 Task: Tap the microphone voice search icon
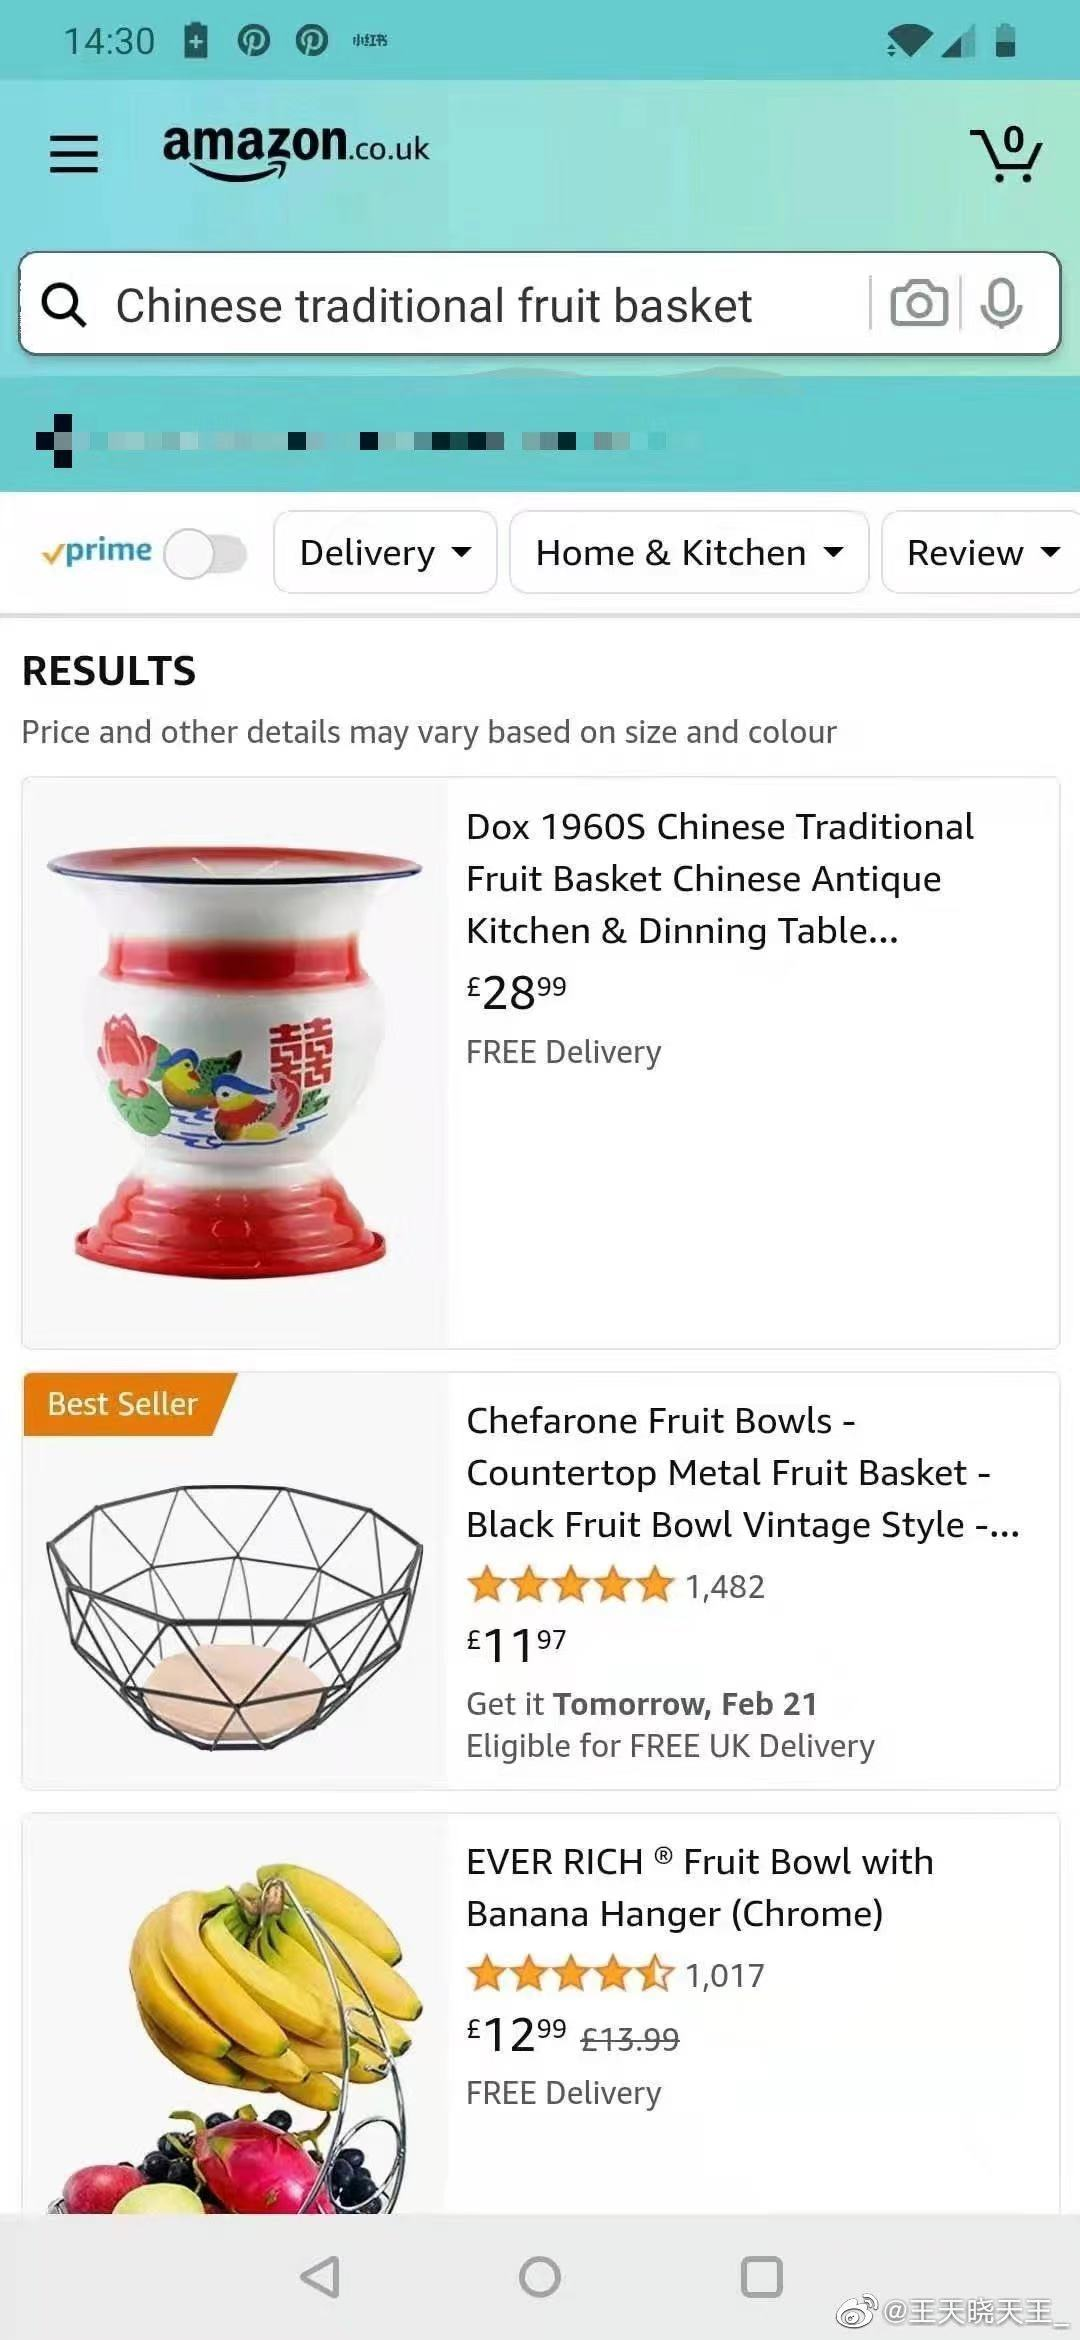[1001, 304]
